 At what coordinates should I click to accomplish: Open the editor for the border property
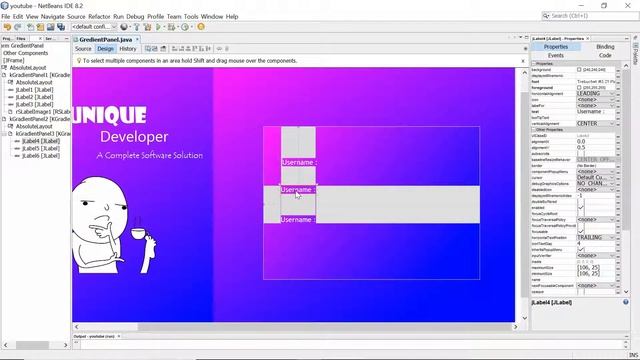tap(618, 166)
